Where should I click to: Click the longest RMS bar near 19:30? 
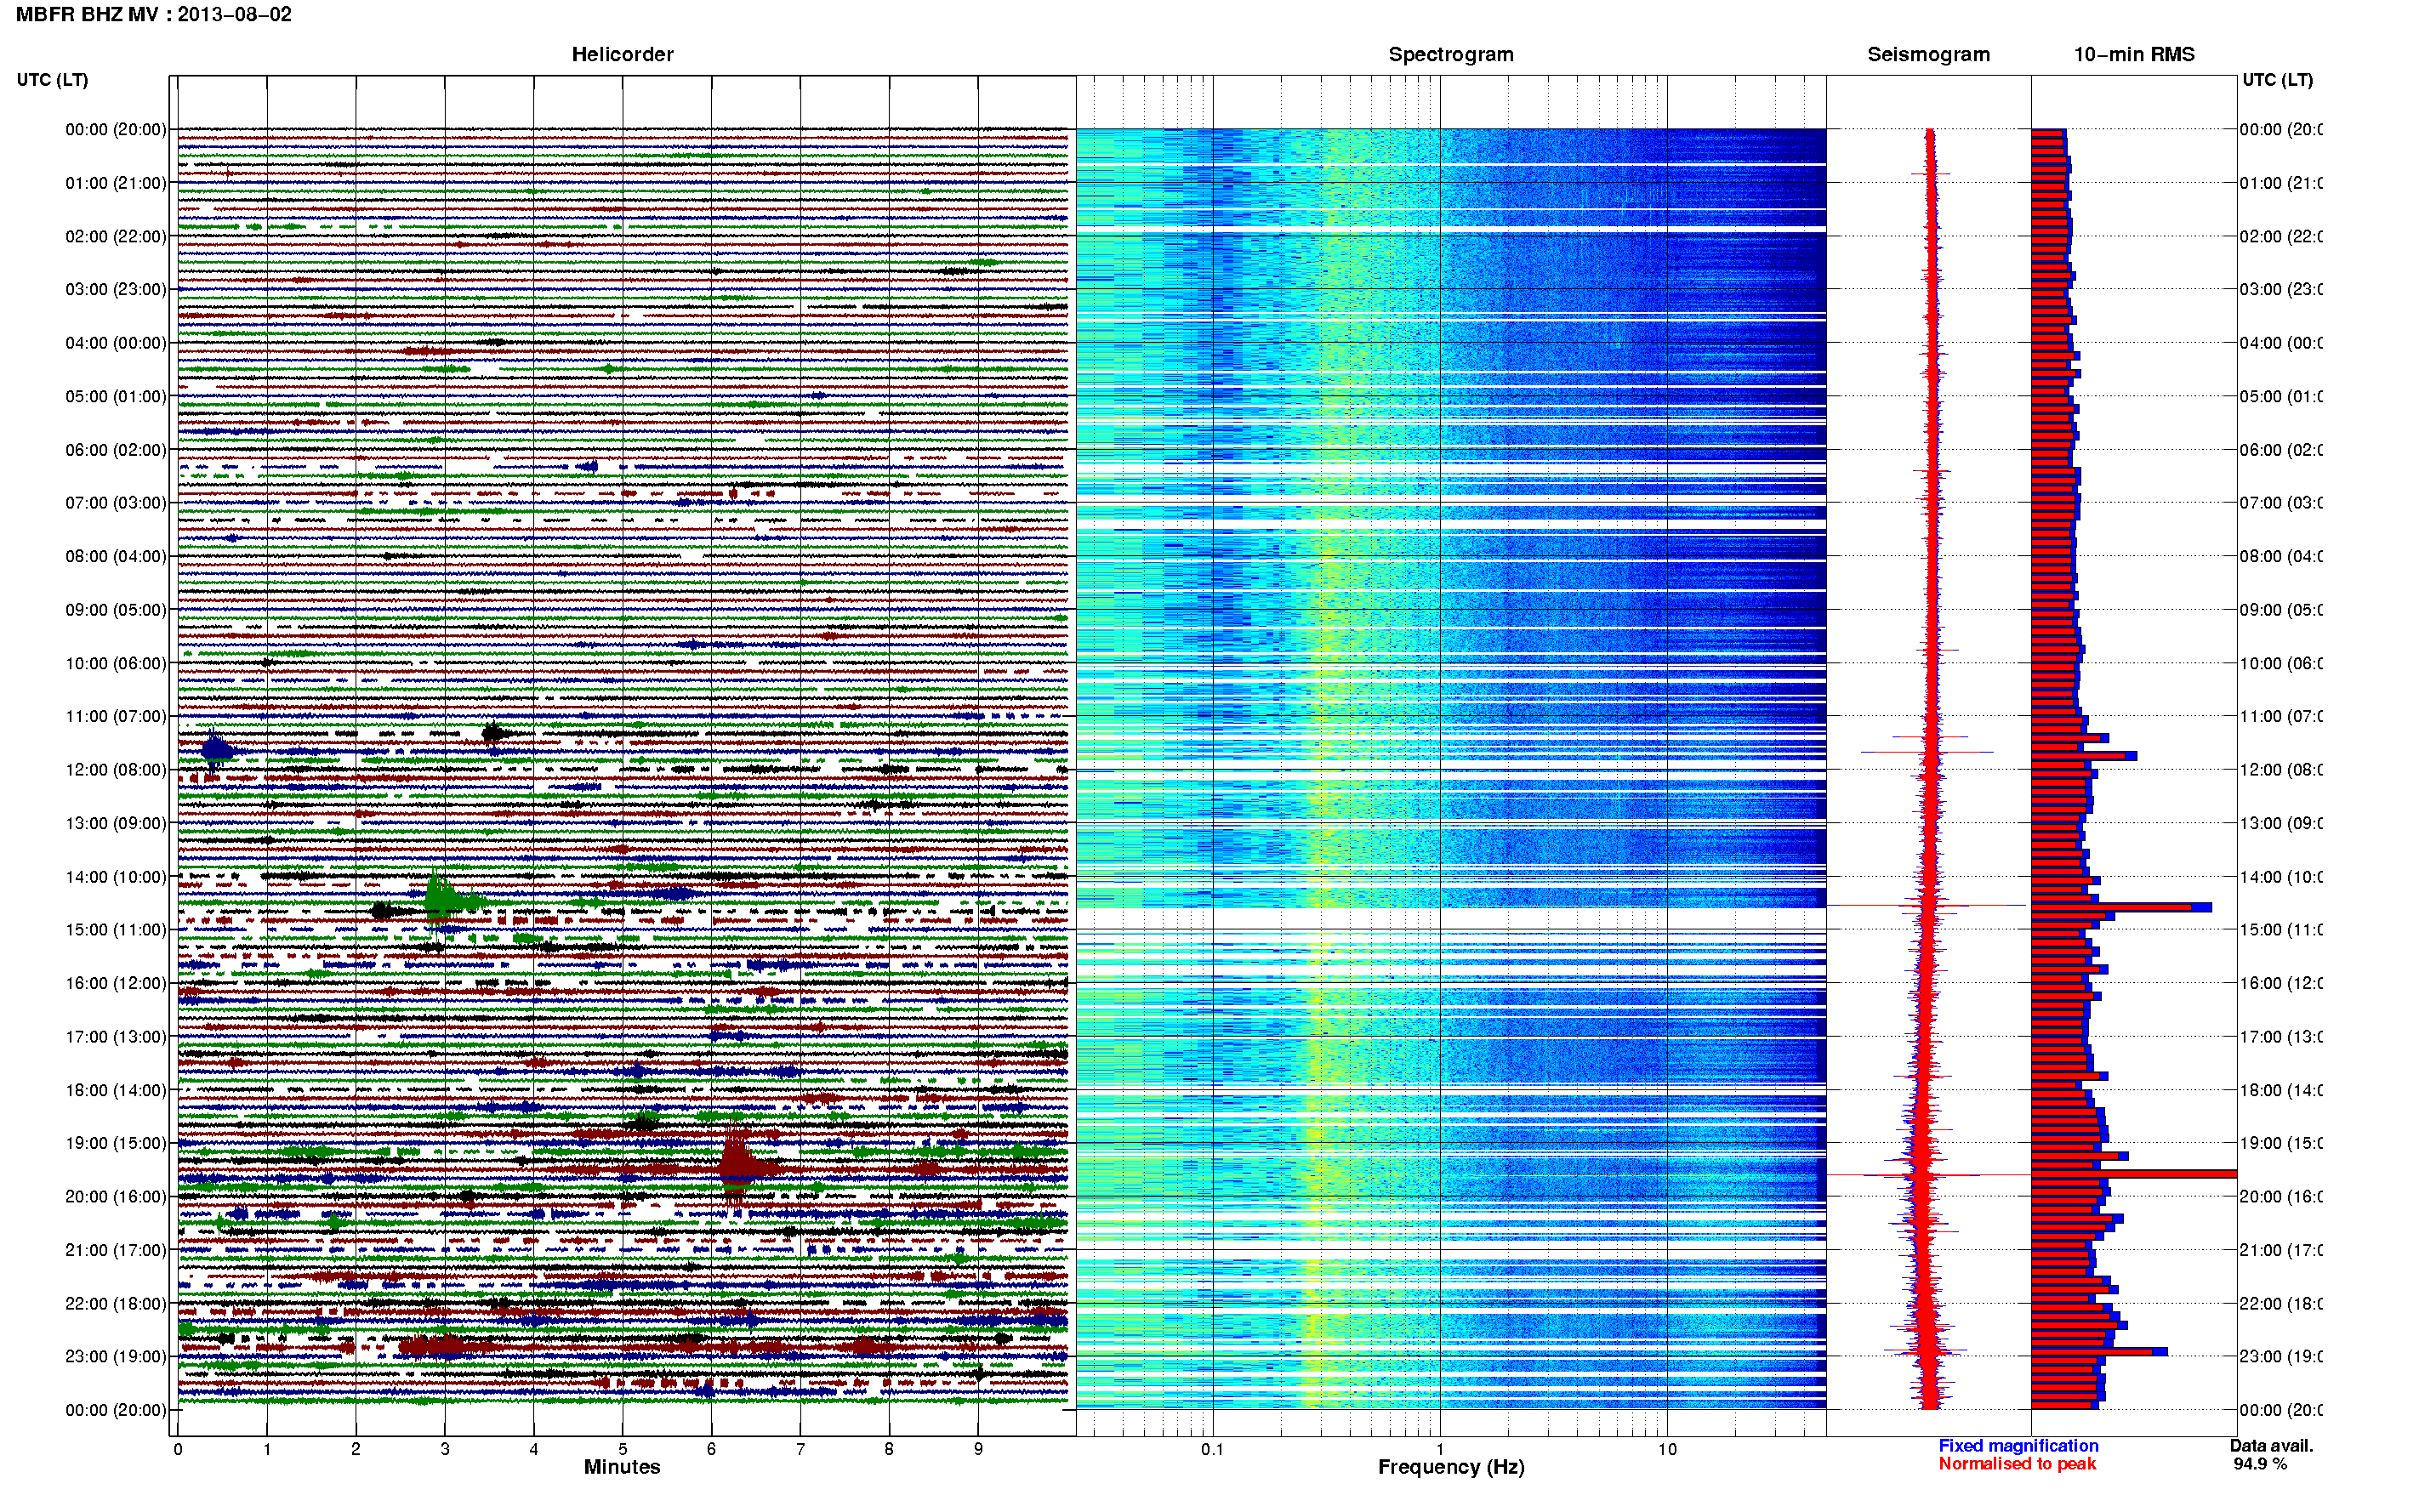pyautogui.click(x=2134, y=1174)
